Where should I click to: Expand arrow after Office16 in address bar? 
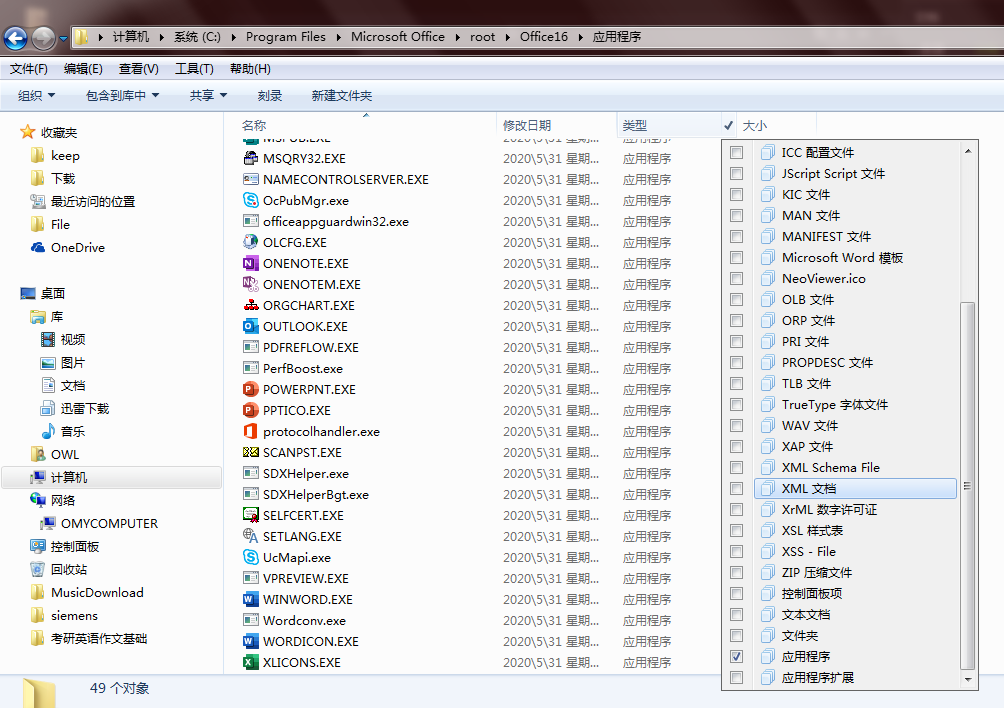[x=580, y=37]
